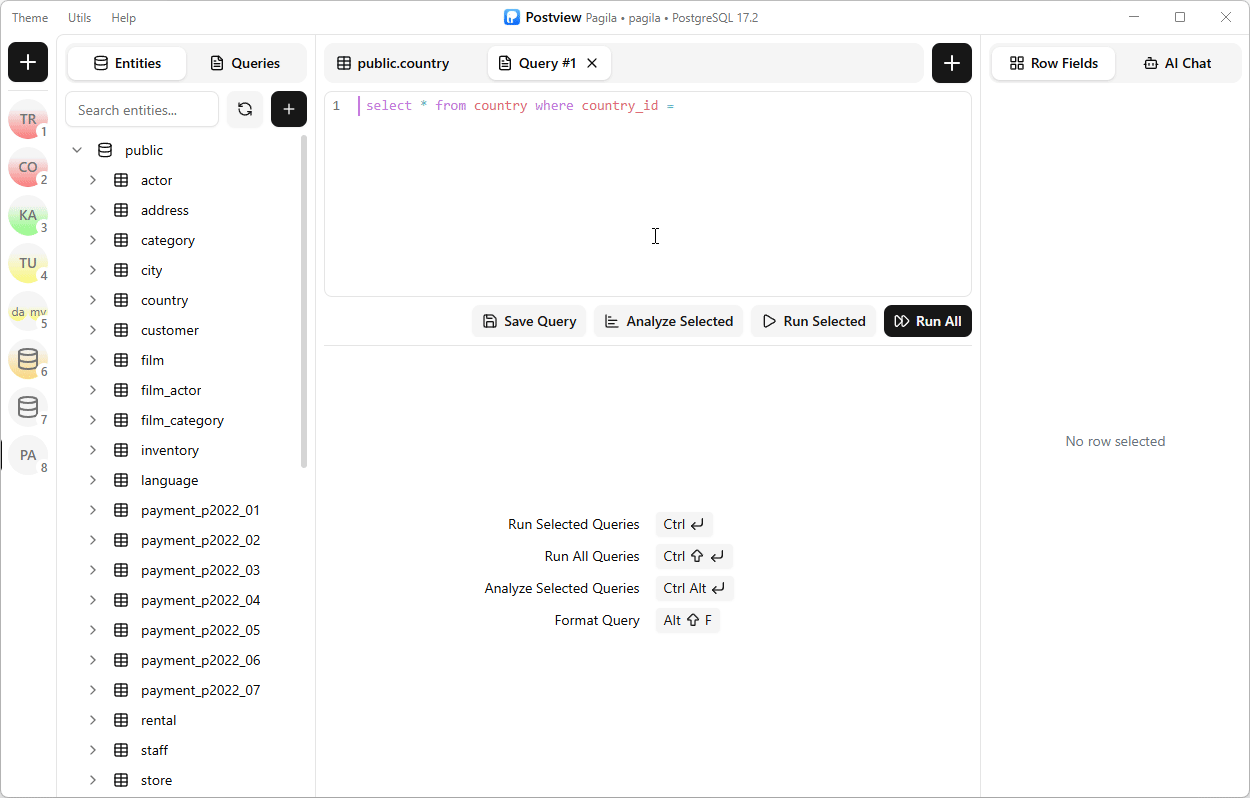Image resolution: width=1250 pixels, height=798 pixels.
Task: Click in the Search entities field
Action: point(142,110)
